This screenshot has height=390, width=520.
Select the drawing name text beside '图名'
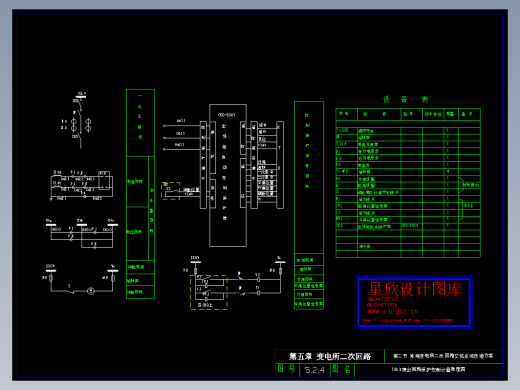tap(428, 369)
